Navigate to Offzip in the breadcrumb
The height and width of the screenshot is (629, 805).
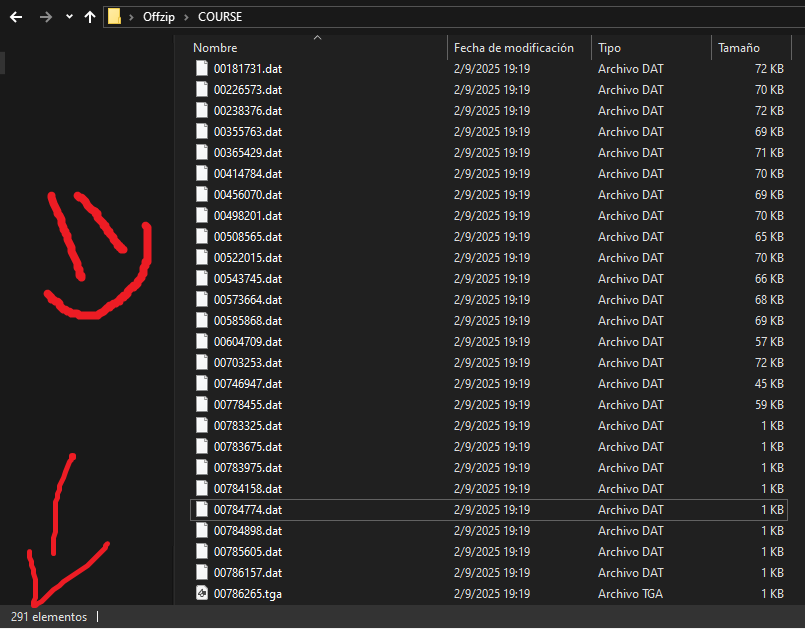(159, 17)
